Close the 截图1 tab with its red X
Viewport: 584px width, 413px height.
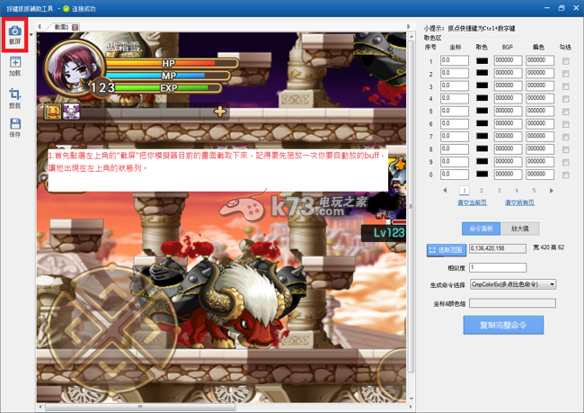75,27
